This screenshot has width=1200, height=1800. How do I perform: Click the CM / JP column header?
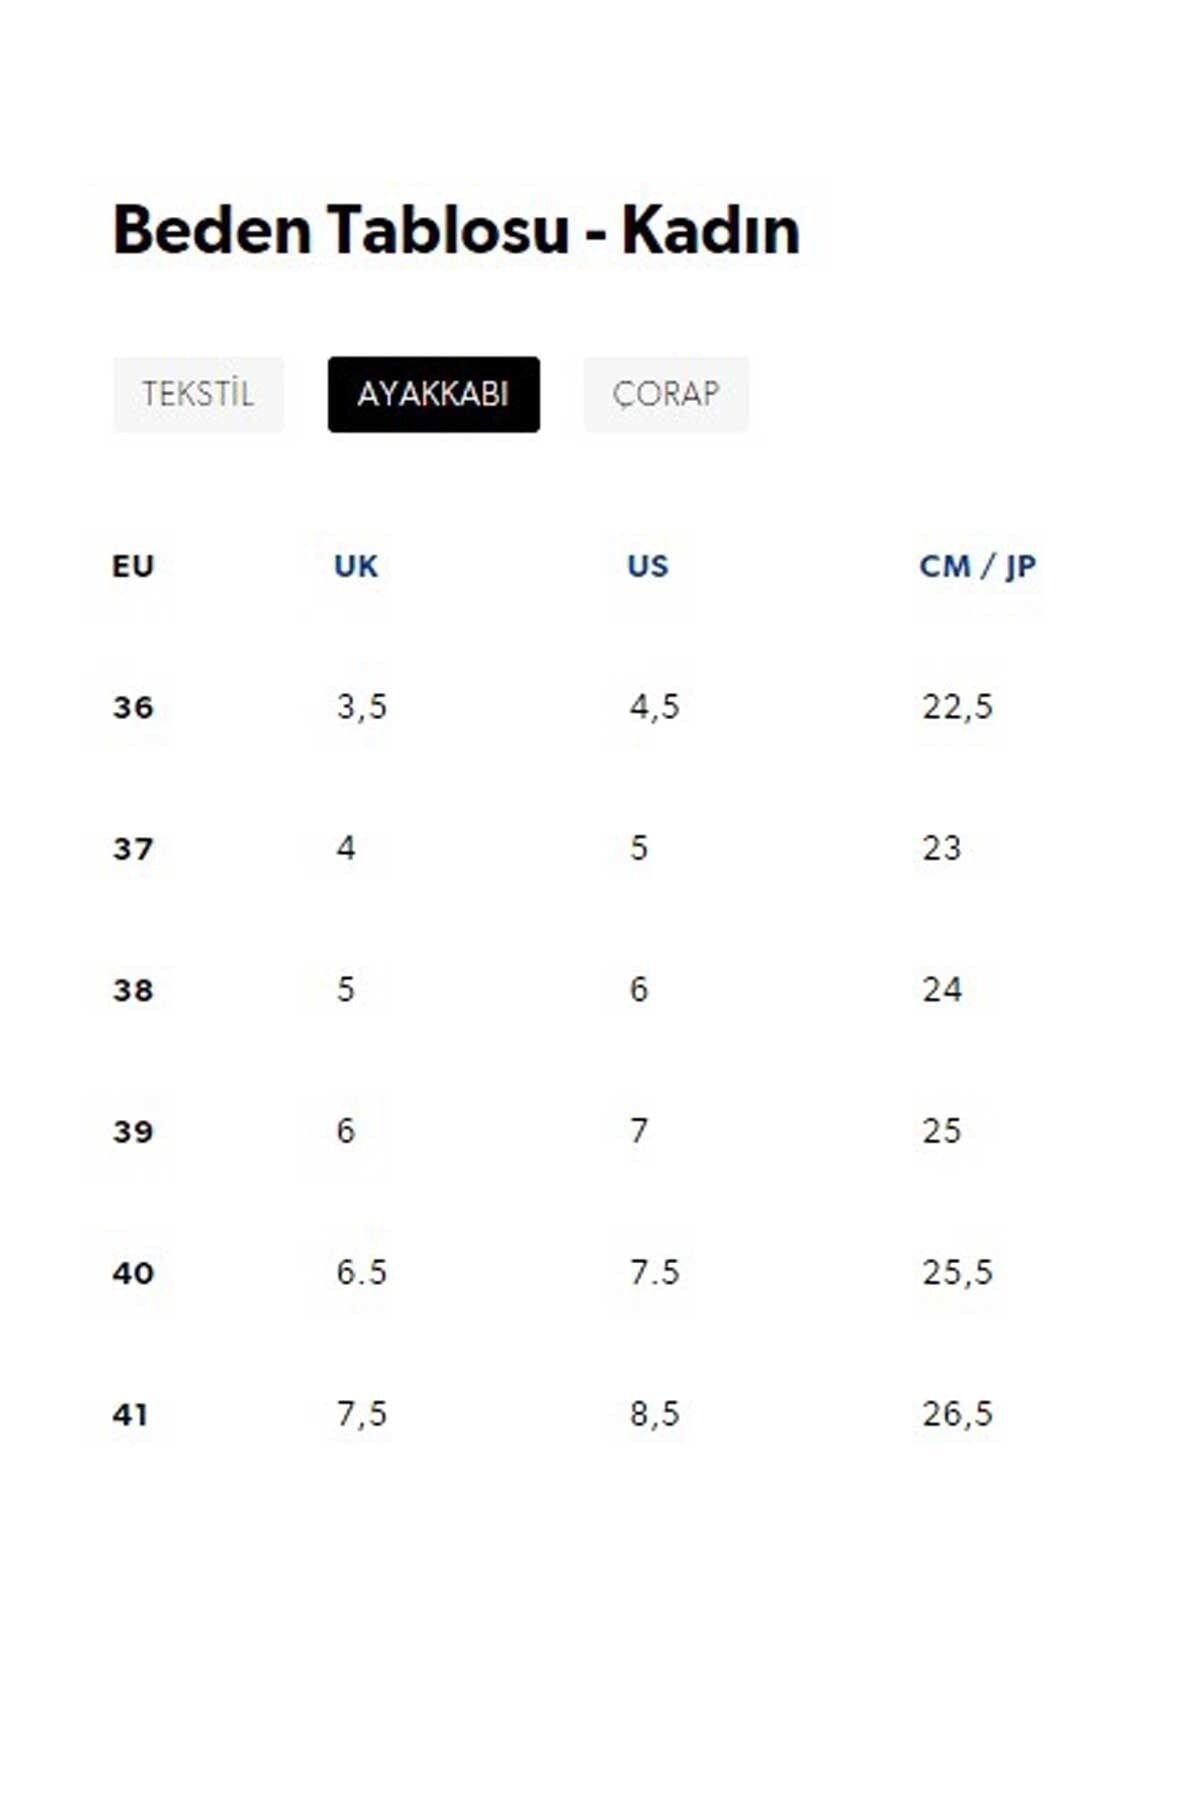click(977, 566)
